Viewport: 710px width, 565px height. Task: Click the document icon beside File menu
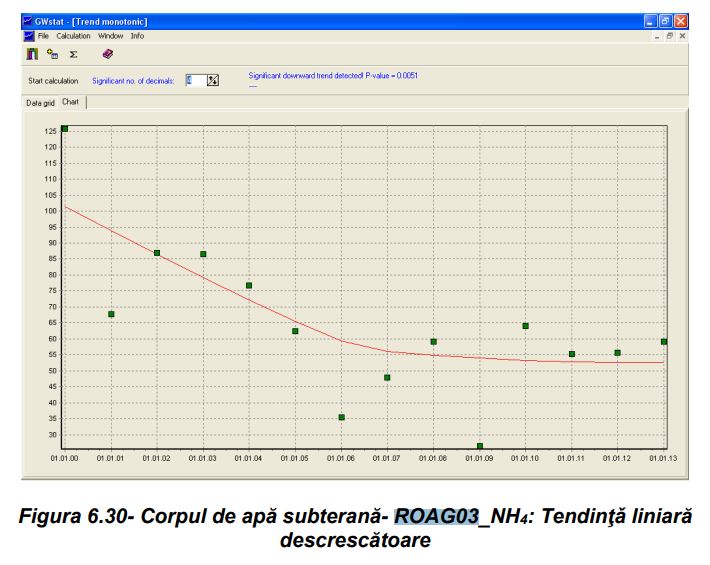(29, 36)
